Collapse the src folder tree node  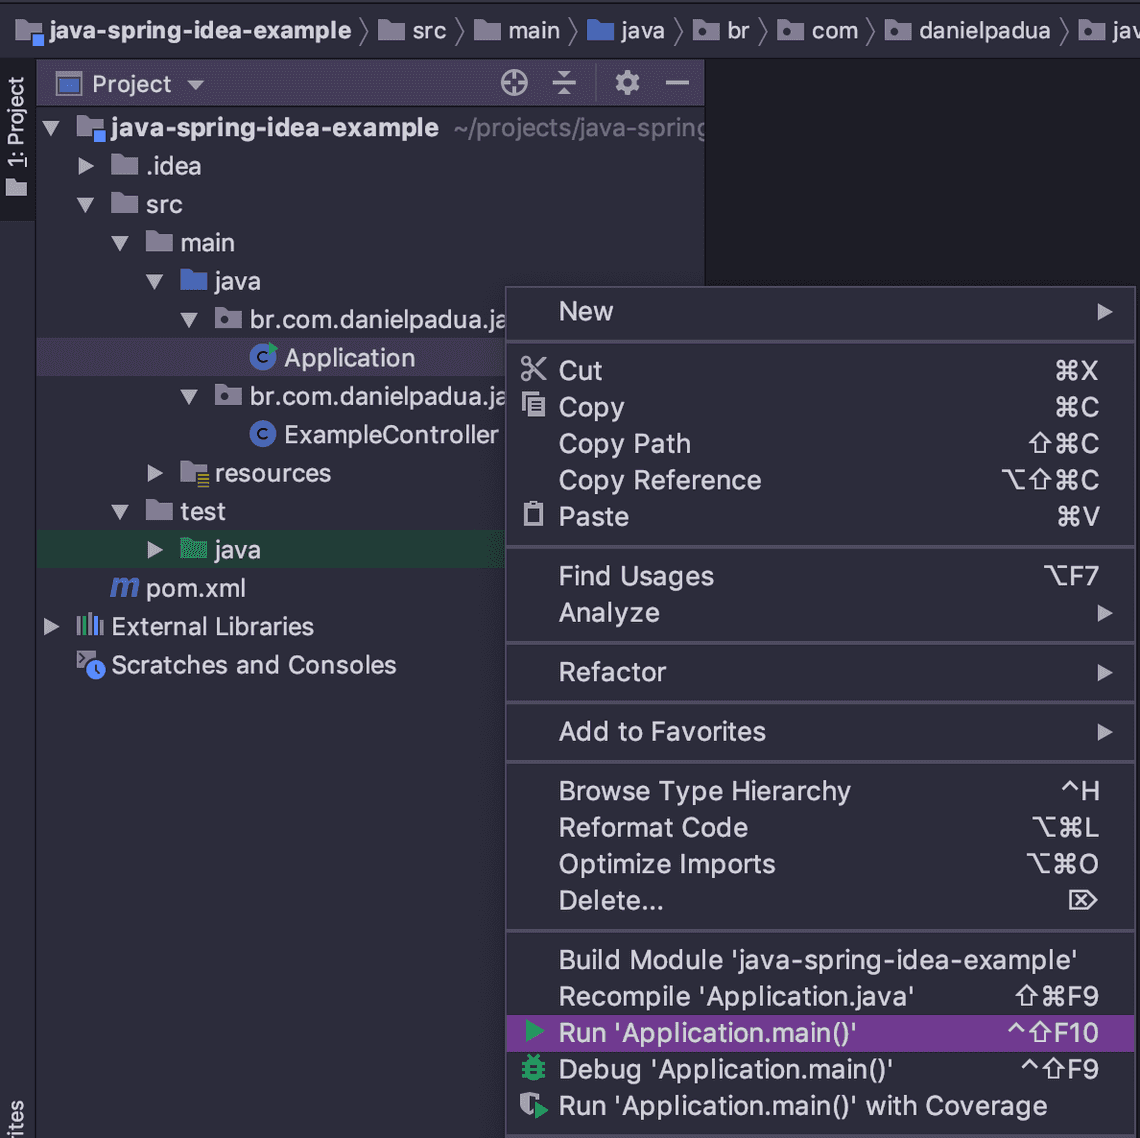click(86, 205)
